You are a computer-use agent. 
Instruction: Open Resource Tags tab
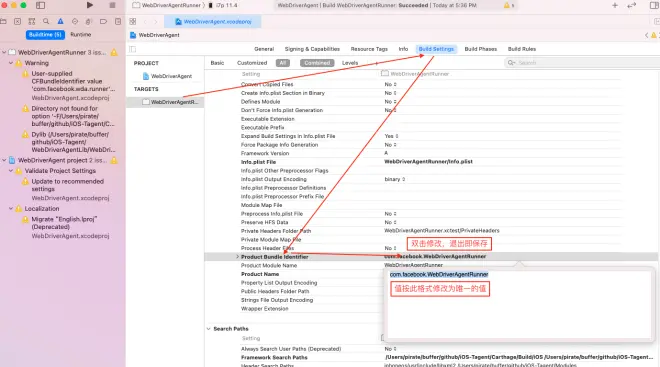(369, 49)
